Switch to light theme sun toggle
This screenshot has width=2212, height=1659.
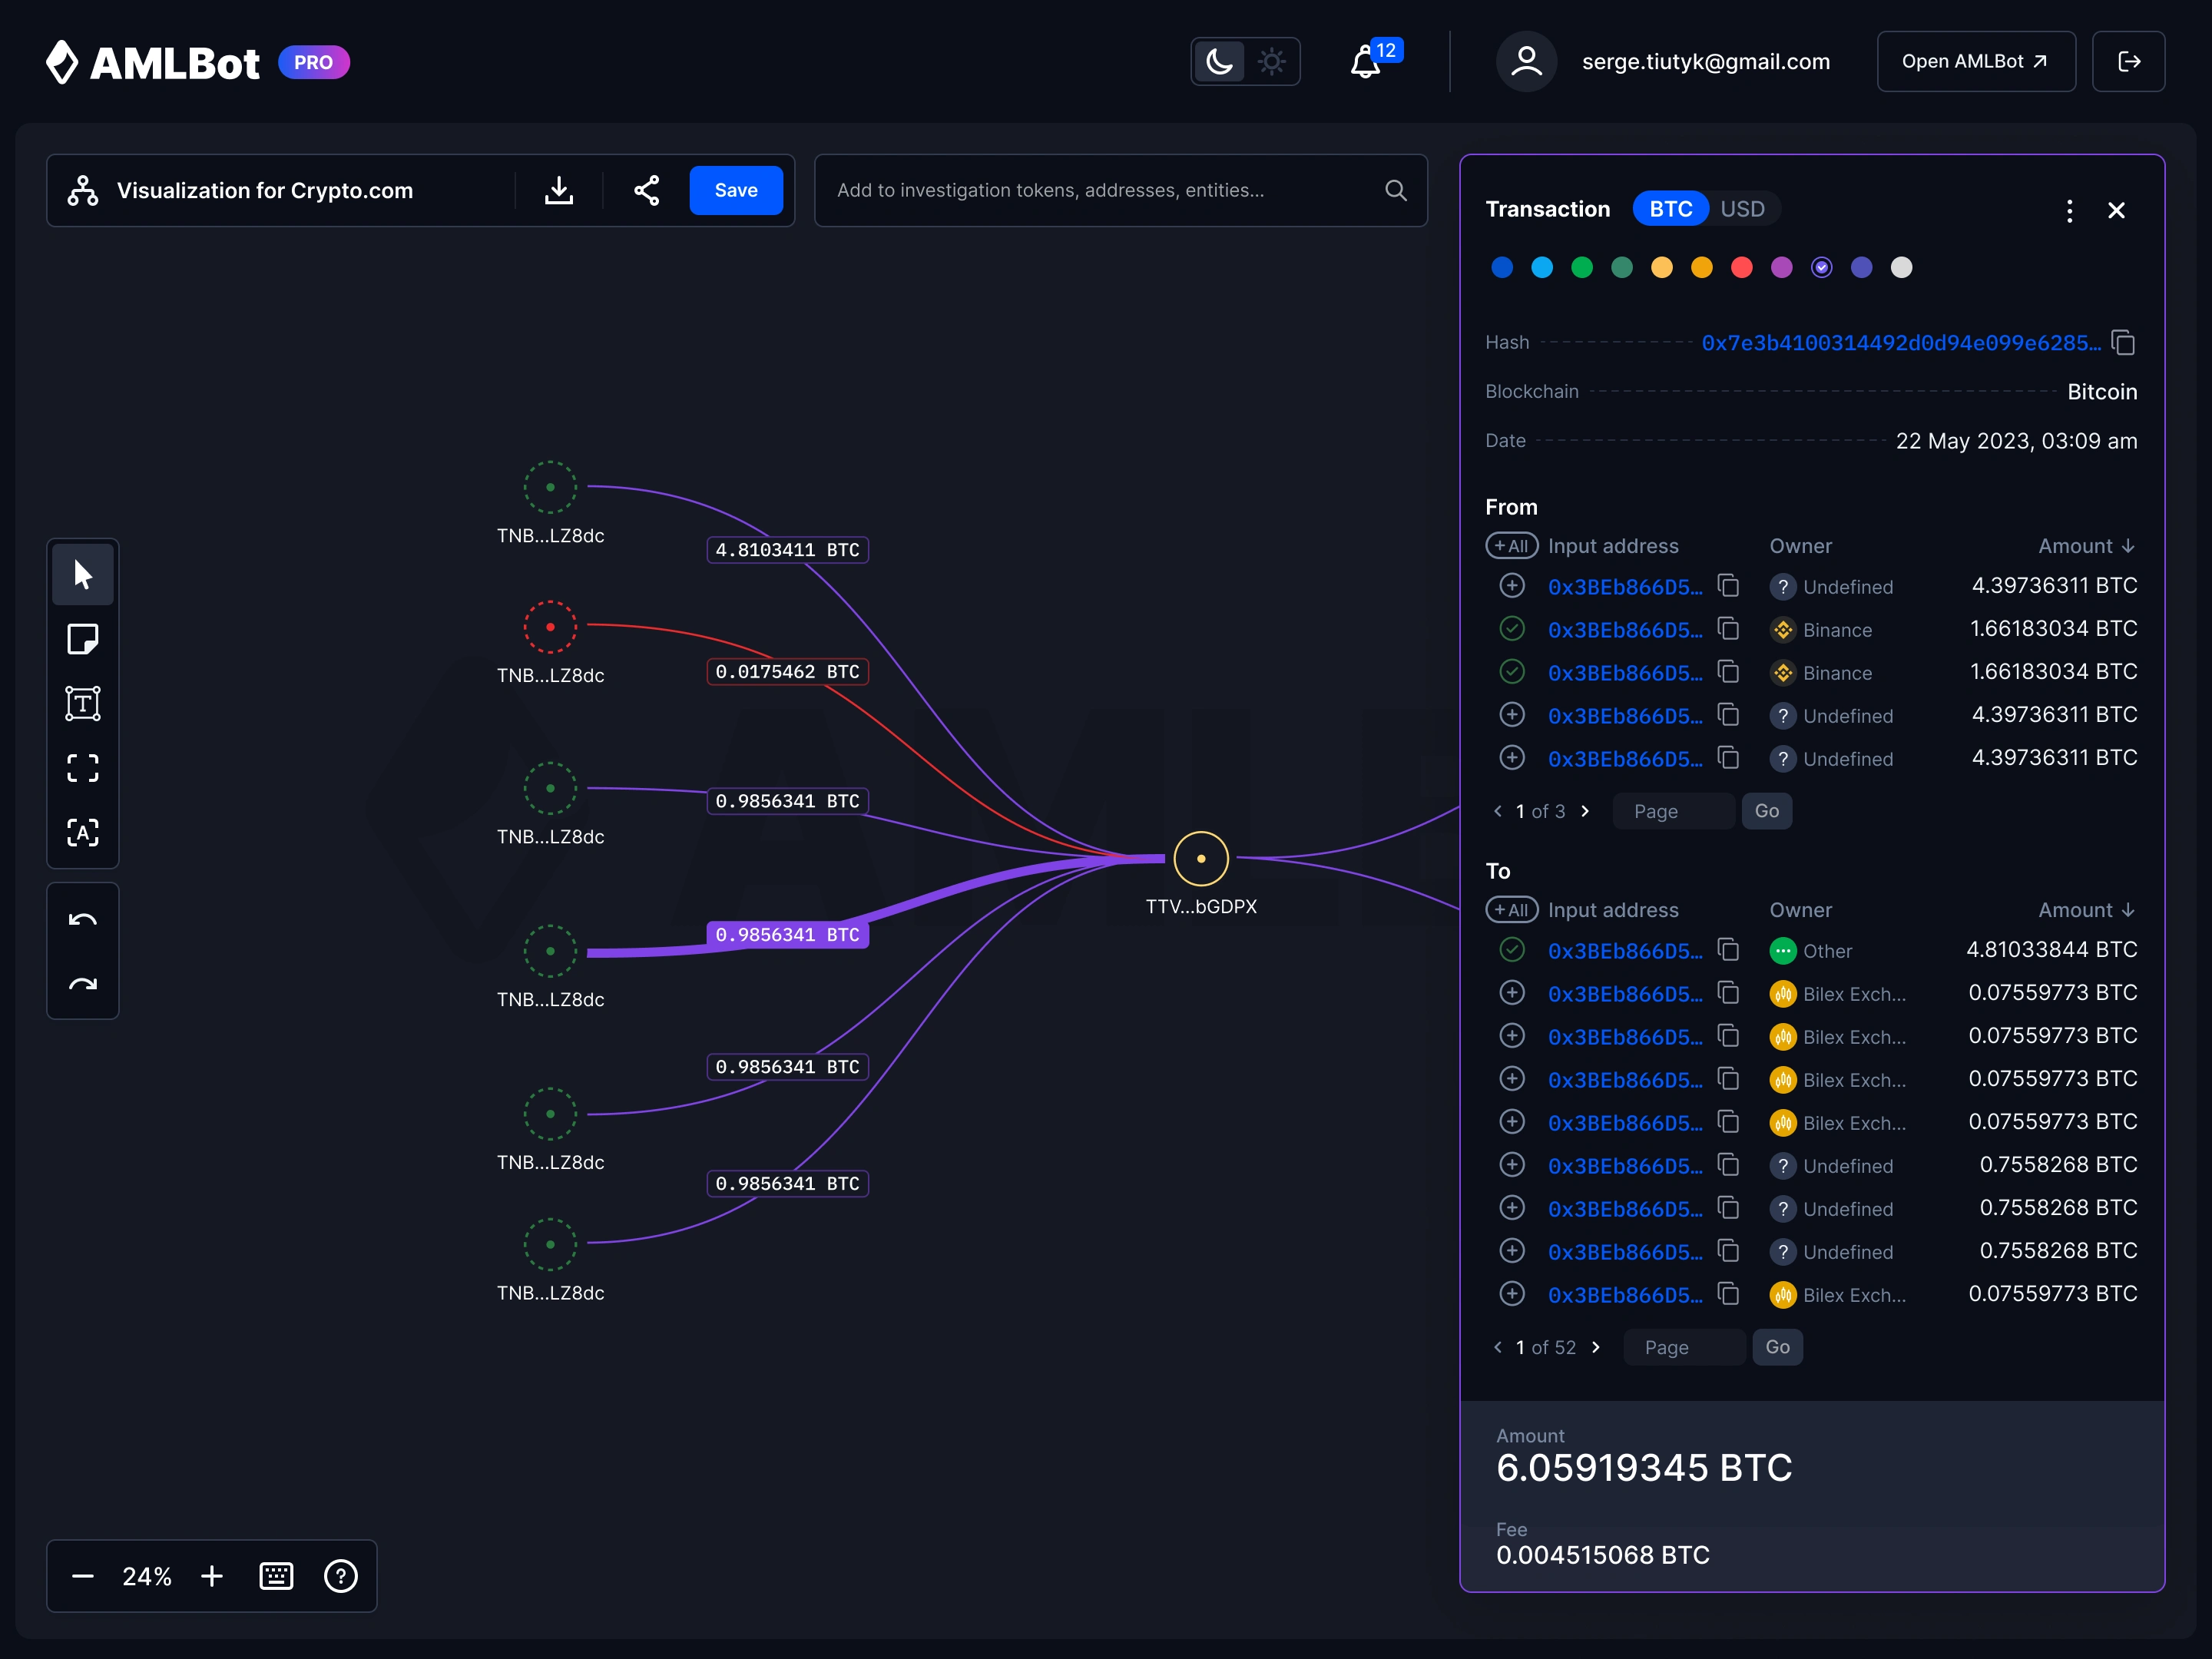pos(1271,62)
